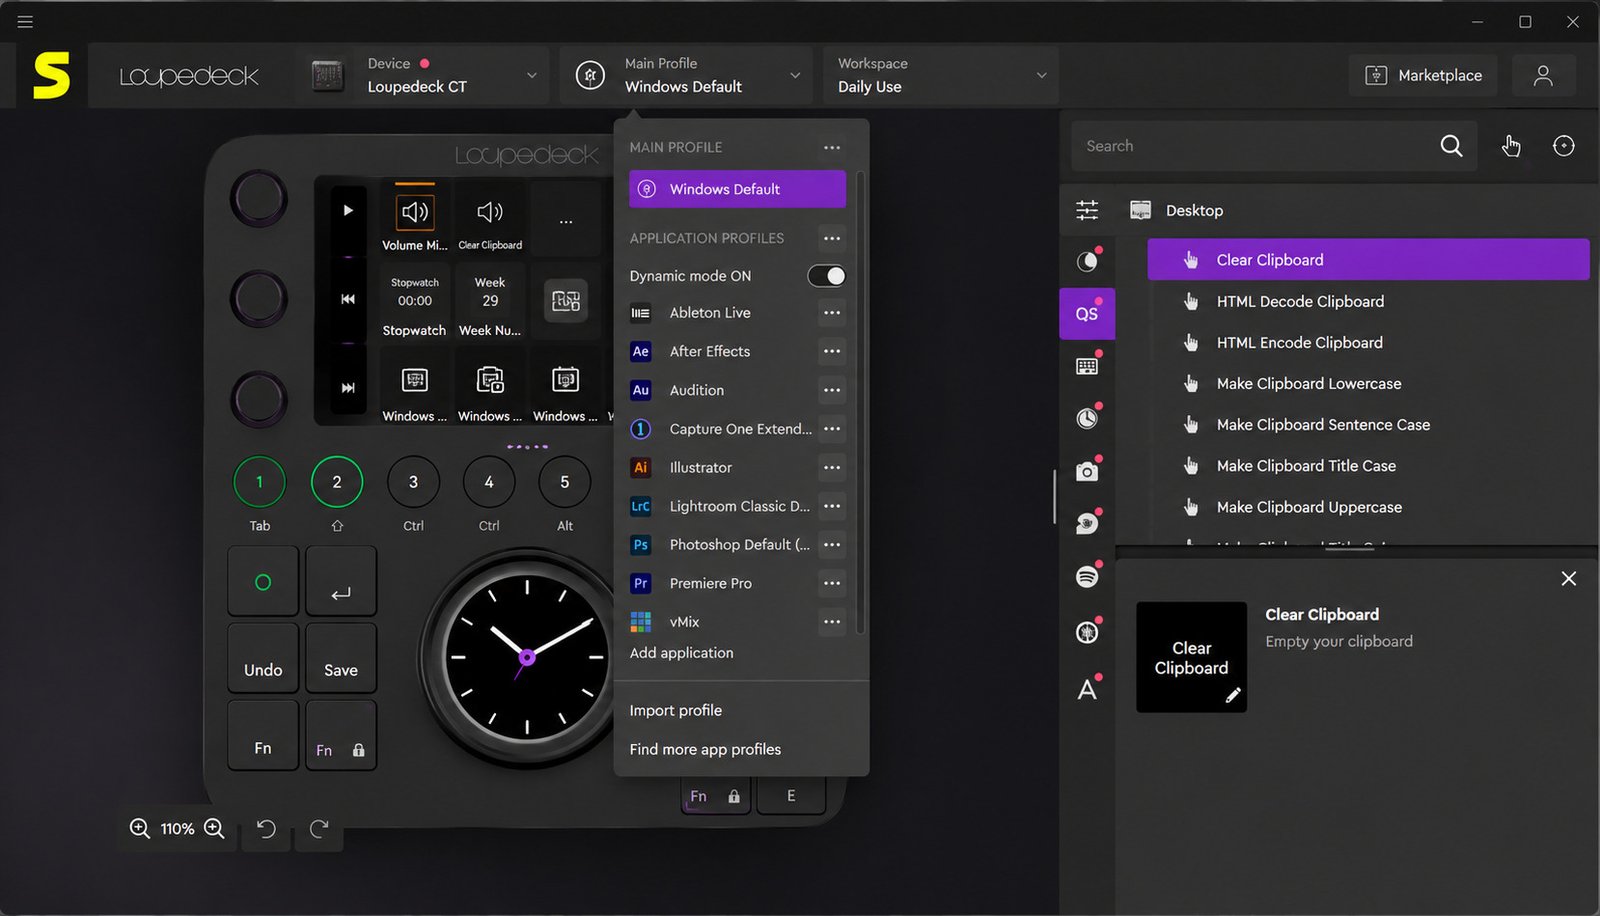This screenshot has height=916, width=1600.
Task: Open the user account icon
Action: pos(1543,75)
